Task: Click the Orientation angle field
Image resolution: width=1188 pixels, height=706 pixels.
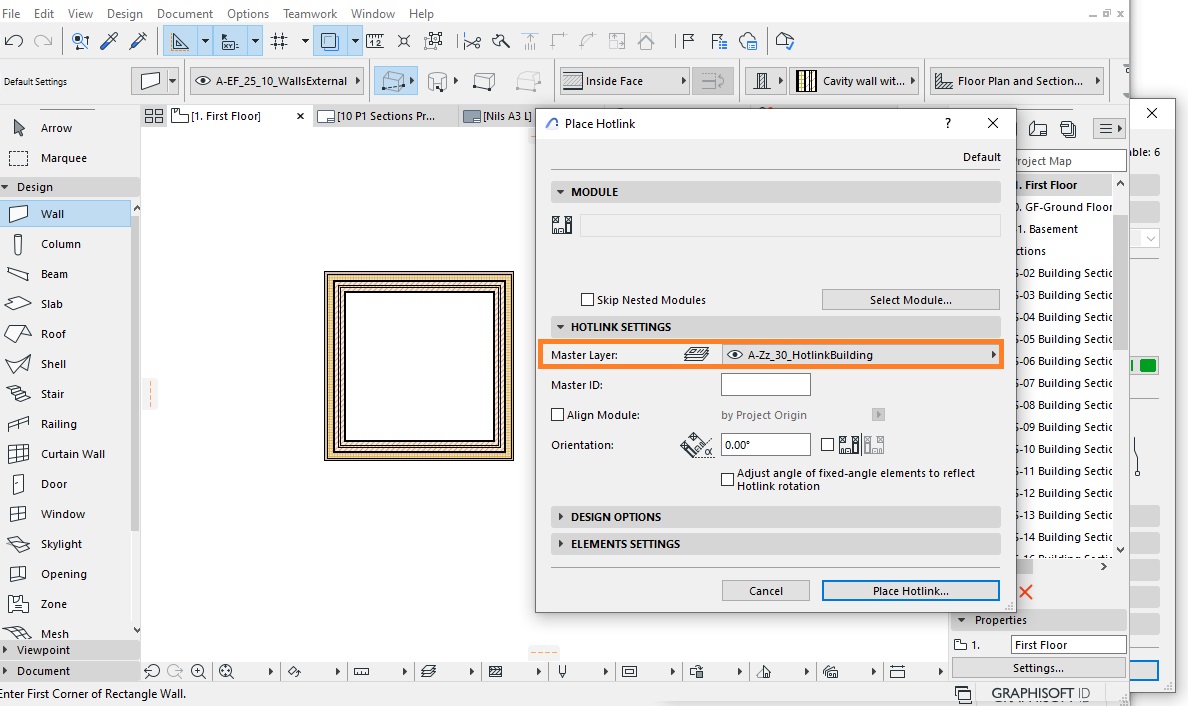Action: click(x=765, y=445)
